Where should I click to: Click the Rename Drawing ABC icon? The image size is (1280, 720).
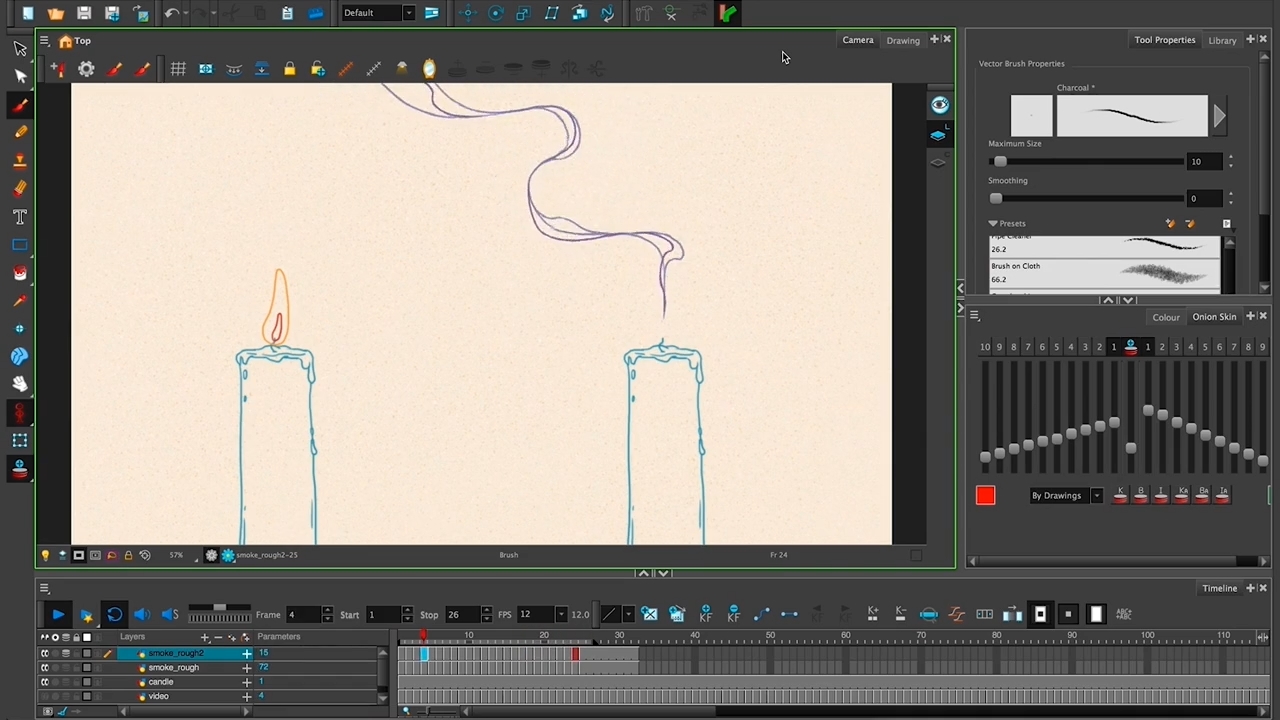(x=1124, y=614)
